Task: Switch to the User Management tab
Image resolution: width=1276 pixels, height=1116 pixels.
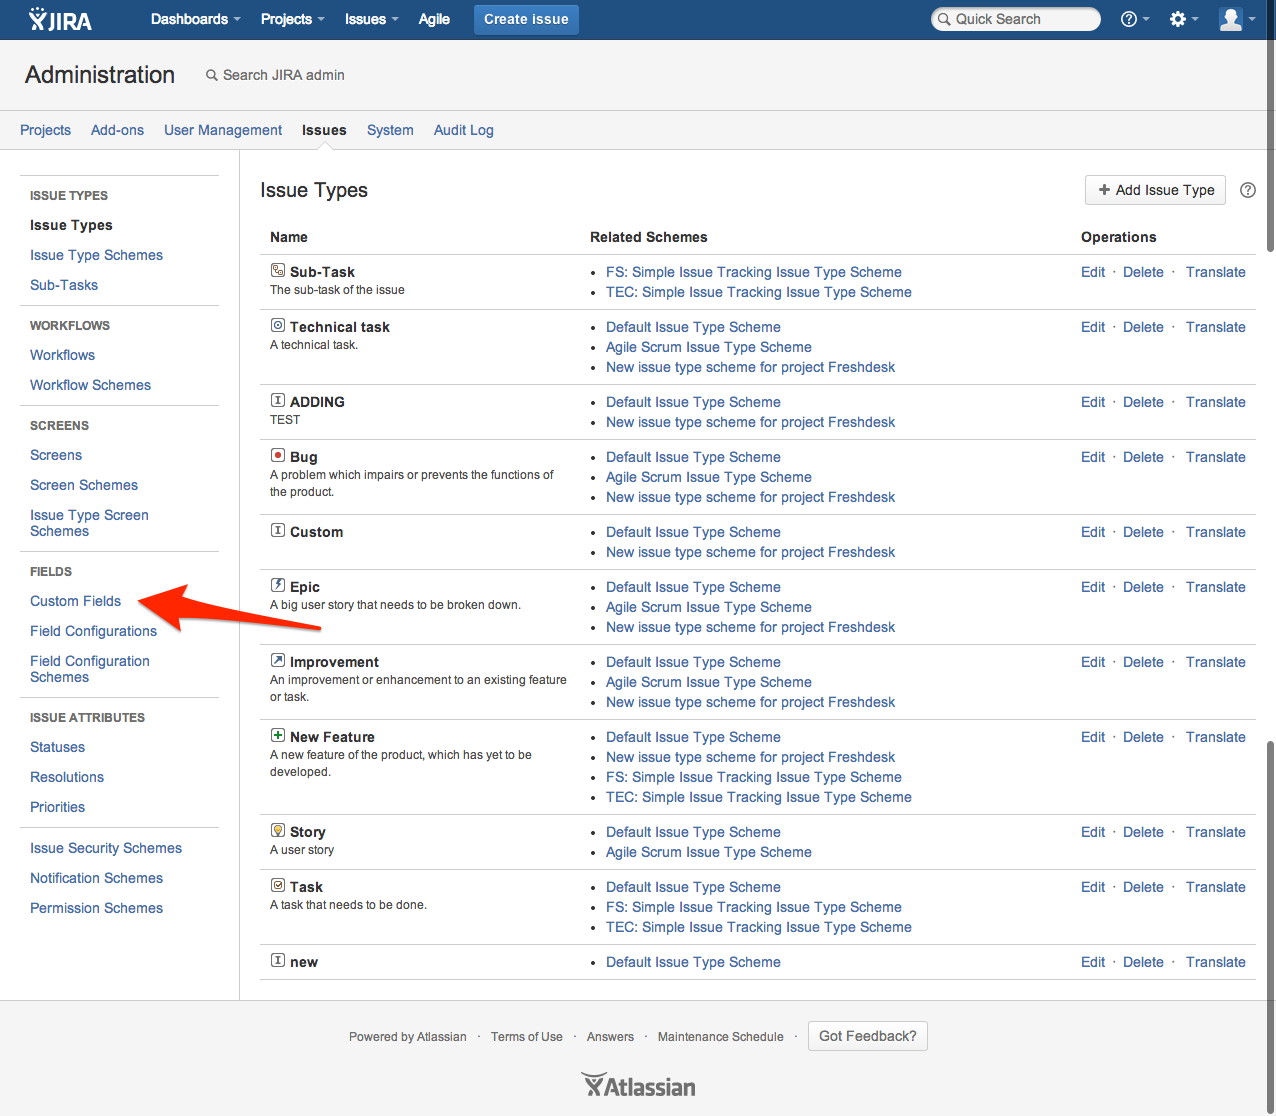Action: coord(223,130)
